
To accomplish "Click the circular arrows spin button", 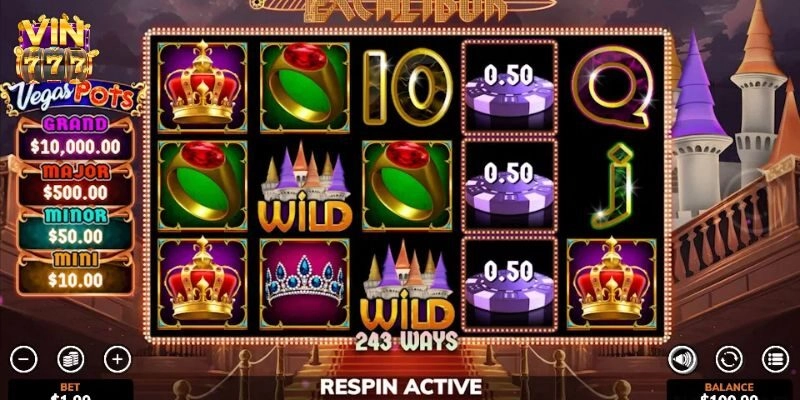I will coord(729,360).
